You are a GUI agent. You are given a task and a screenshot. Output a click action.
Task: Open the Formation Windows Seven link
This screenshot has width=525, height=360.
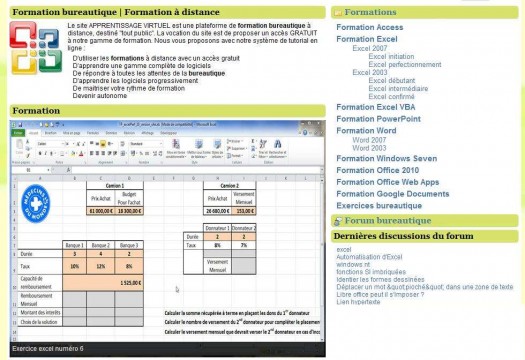(x=386, y=158)
